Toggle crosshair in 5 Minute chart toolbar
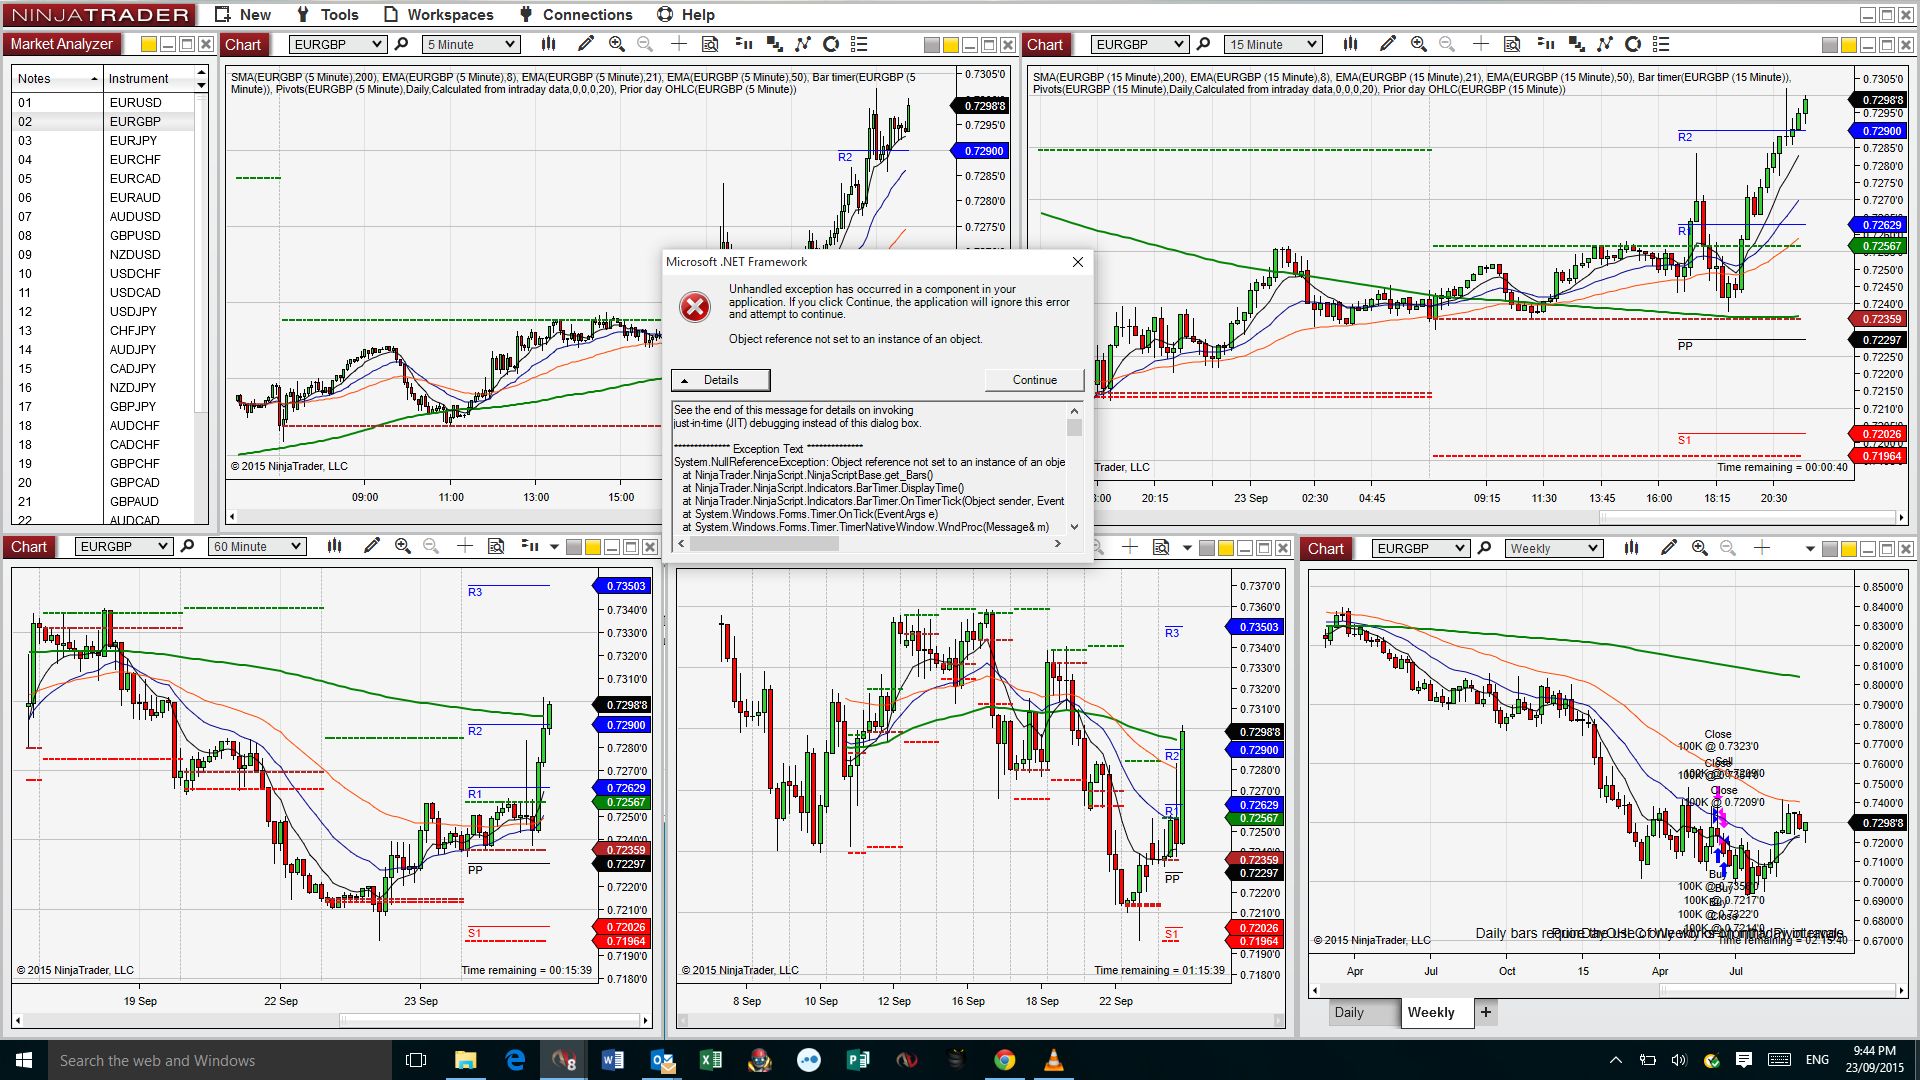The height and width of the screenshot is (1080, 1920). click(679, 44)
